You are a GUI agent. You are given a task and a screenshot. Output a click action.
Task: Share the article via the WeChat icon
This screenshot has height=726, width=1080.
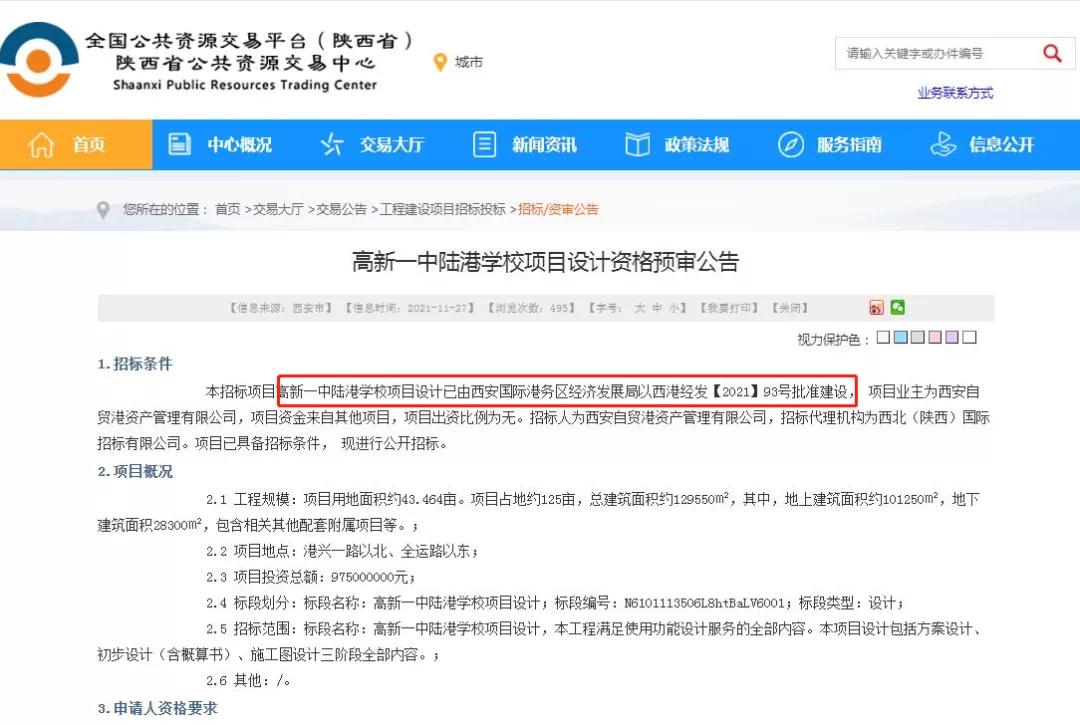[897, 307]
